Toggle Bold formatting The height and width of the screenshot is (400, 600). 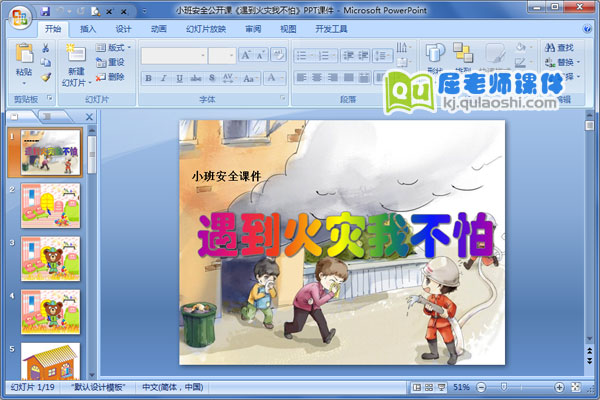pyautogui.click(x=148, y=78)
